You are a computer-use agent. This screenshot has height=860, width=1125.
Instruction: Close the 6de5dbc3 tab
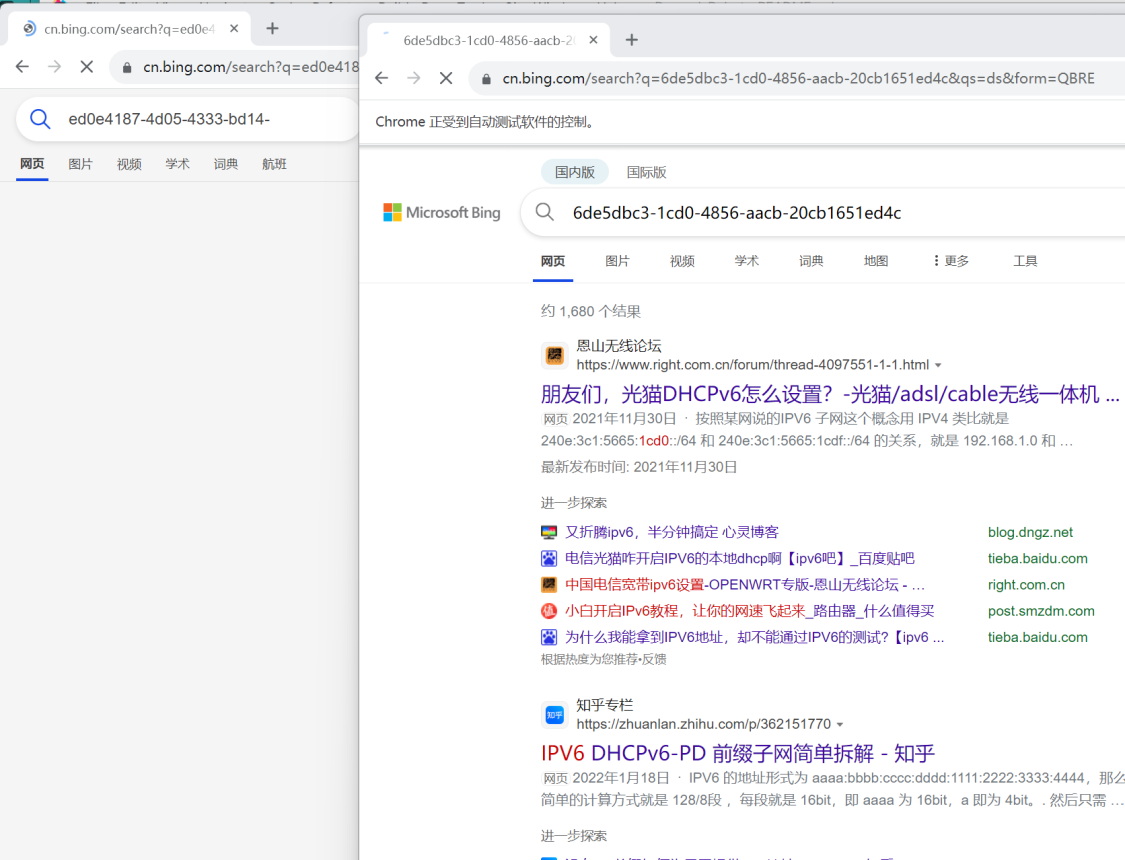click(x=593, y=40)
